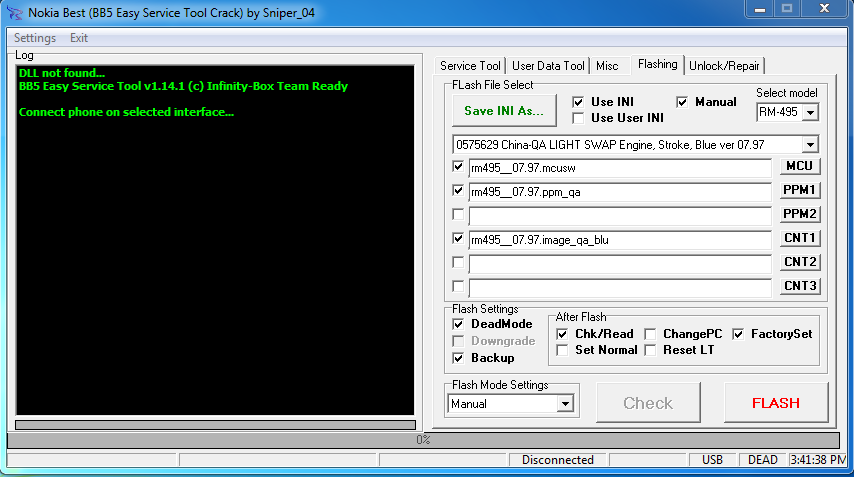Image resolution: width=854 pixels, height=477 pixels.
Task: Expand the Select model RM-495 dropdown
Action: [810, 113]
